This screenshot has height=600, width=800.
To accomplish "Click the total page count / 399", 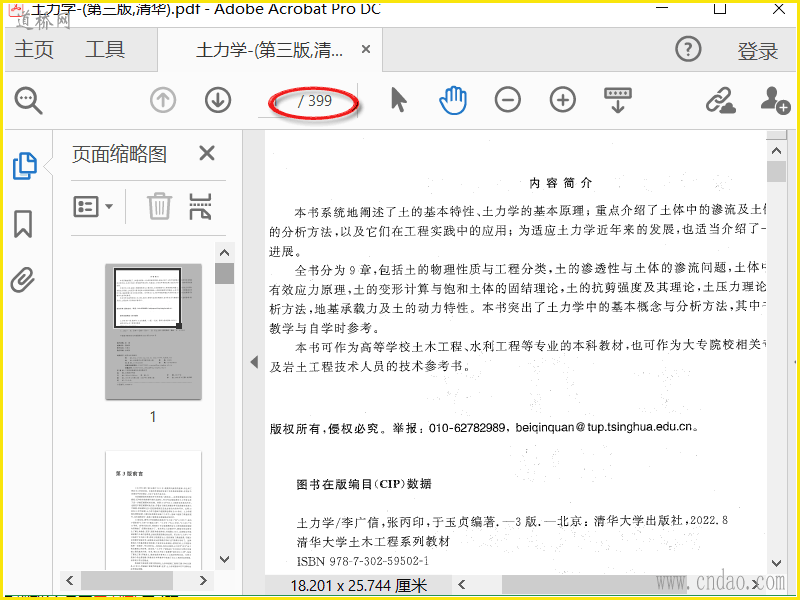I will [x=315, y=101].
